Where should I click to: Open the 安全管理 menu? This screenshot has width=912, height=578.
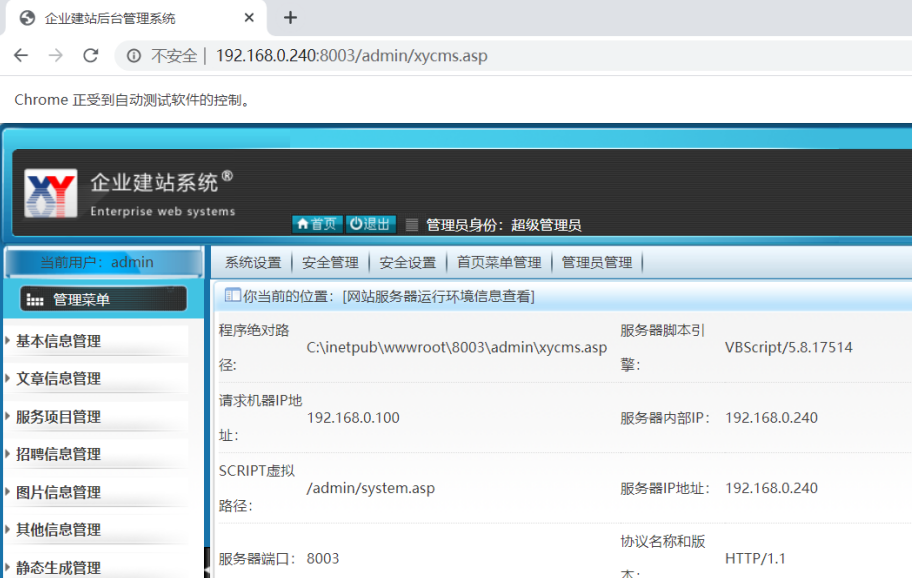(x=330, y=263)
